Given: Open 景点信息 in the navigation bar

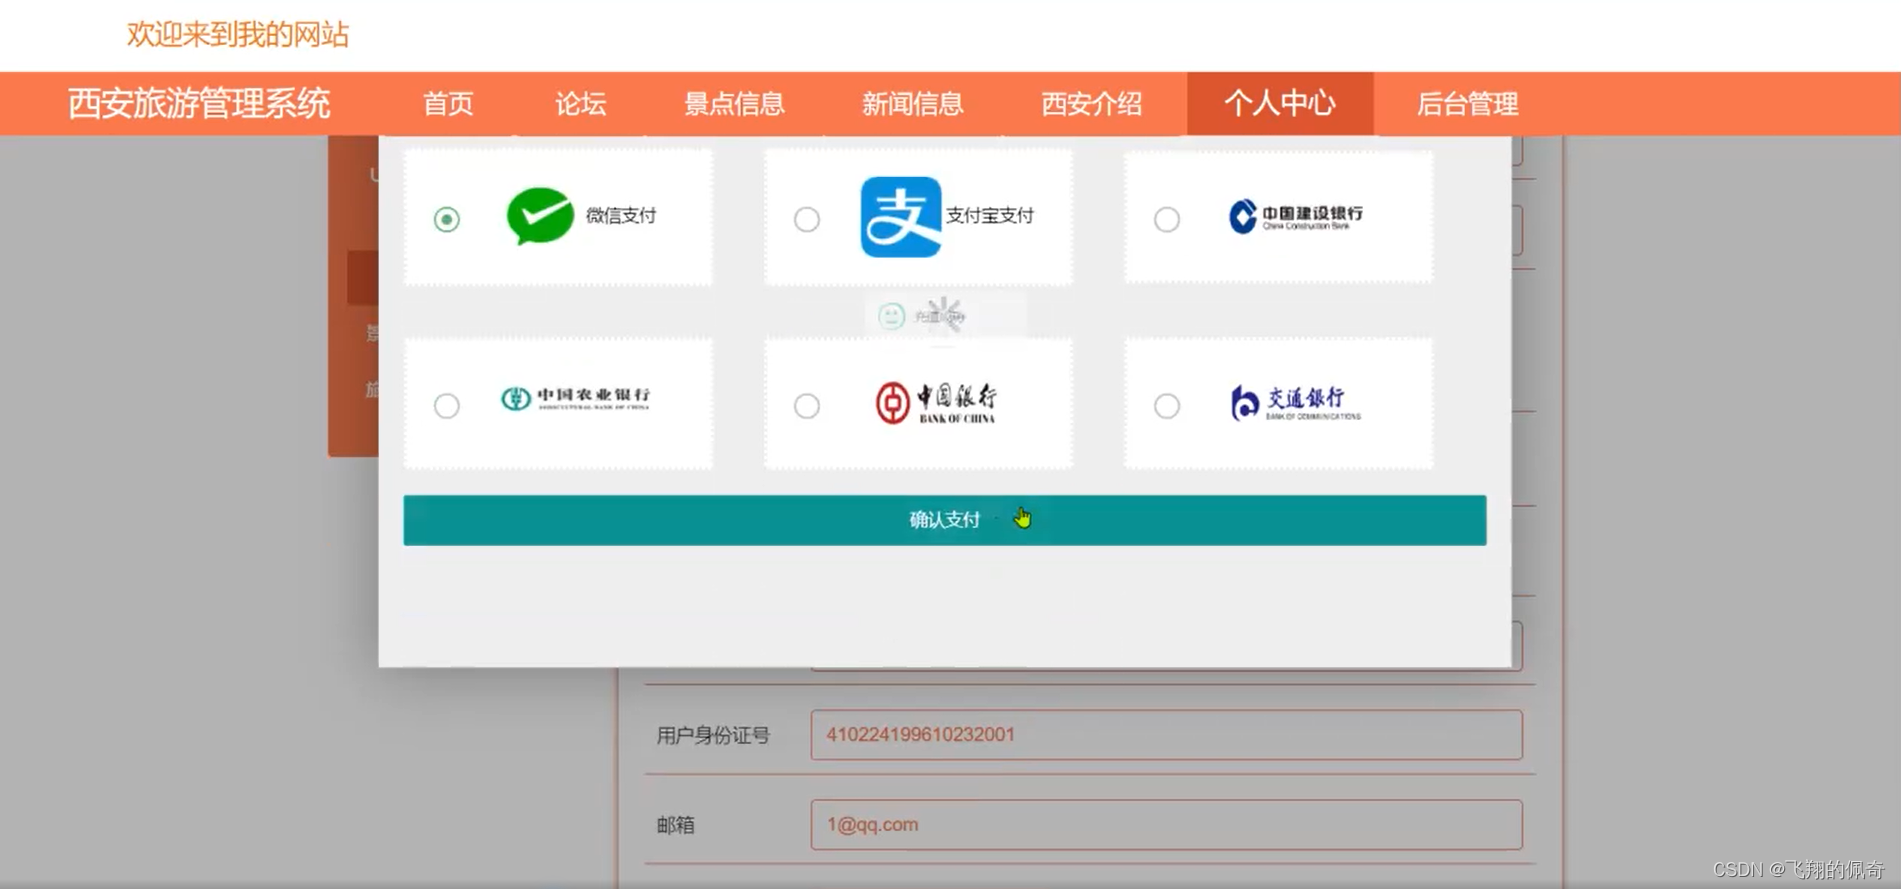Looking at the screenshot, I should point(734,104).
